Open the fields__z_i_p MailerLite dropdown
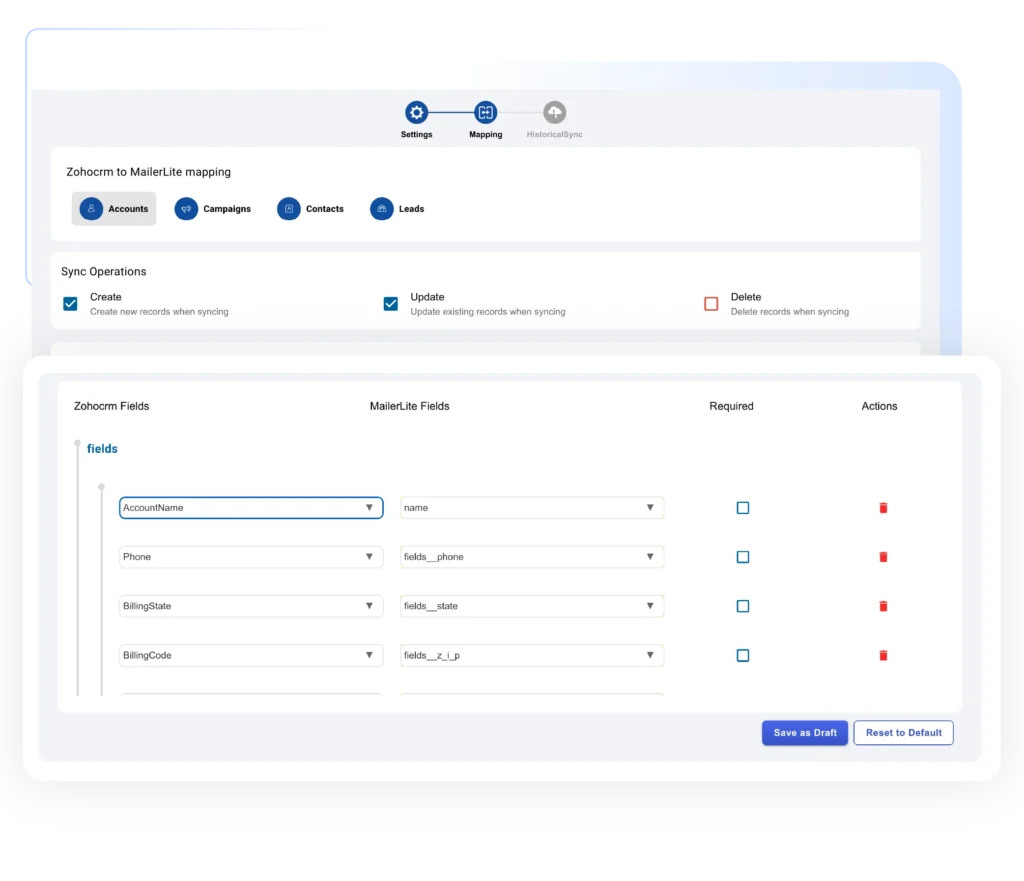 tap(531, 656)
